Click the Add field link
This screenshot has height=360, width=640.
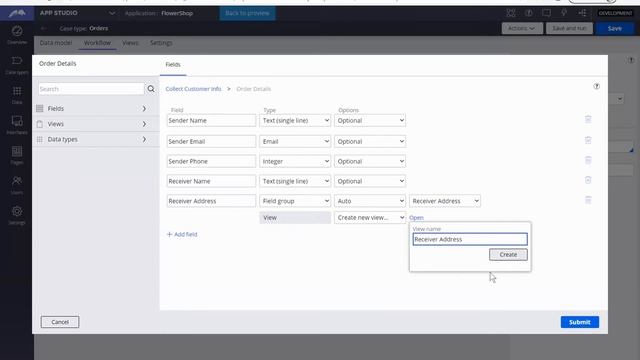pyautogui.click(x=182, y=234)
